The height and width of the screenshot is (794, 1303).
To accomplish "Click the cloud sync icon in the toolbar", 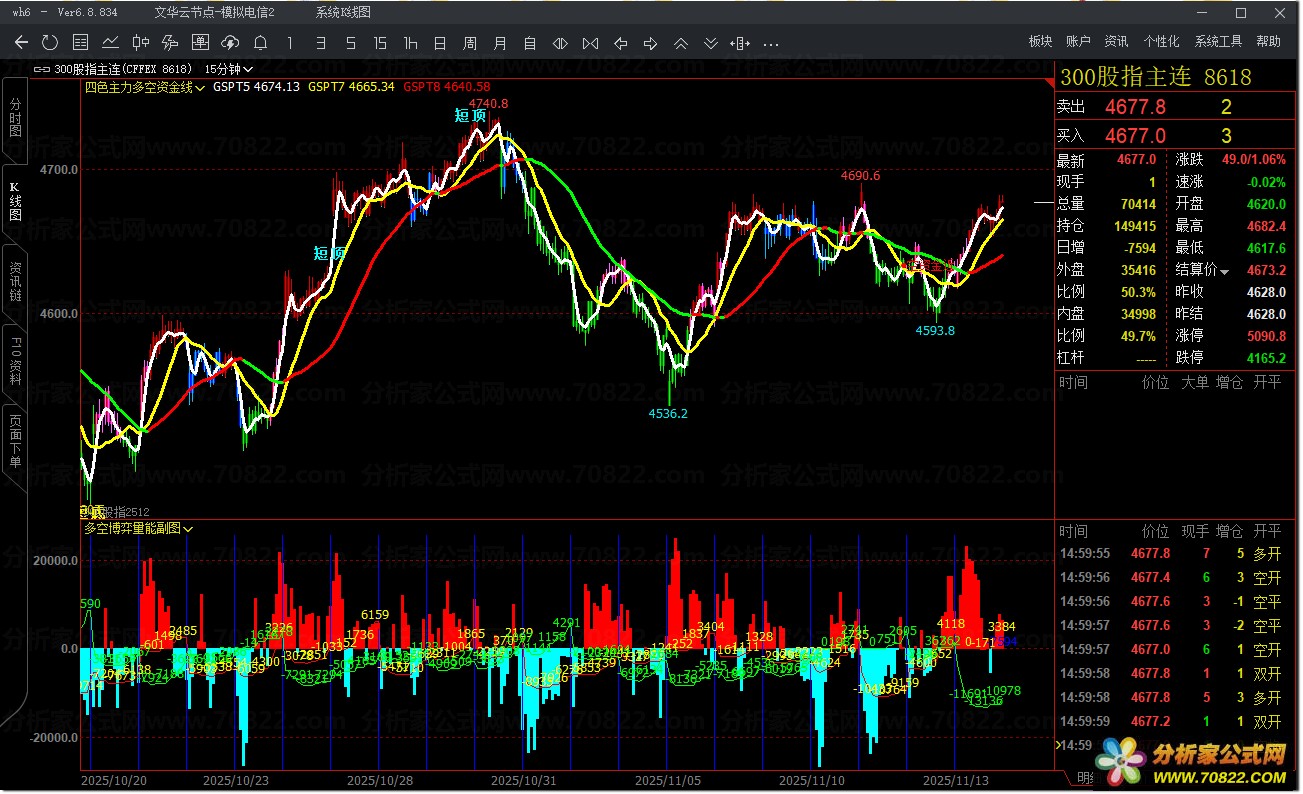I will click(230, 43).
